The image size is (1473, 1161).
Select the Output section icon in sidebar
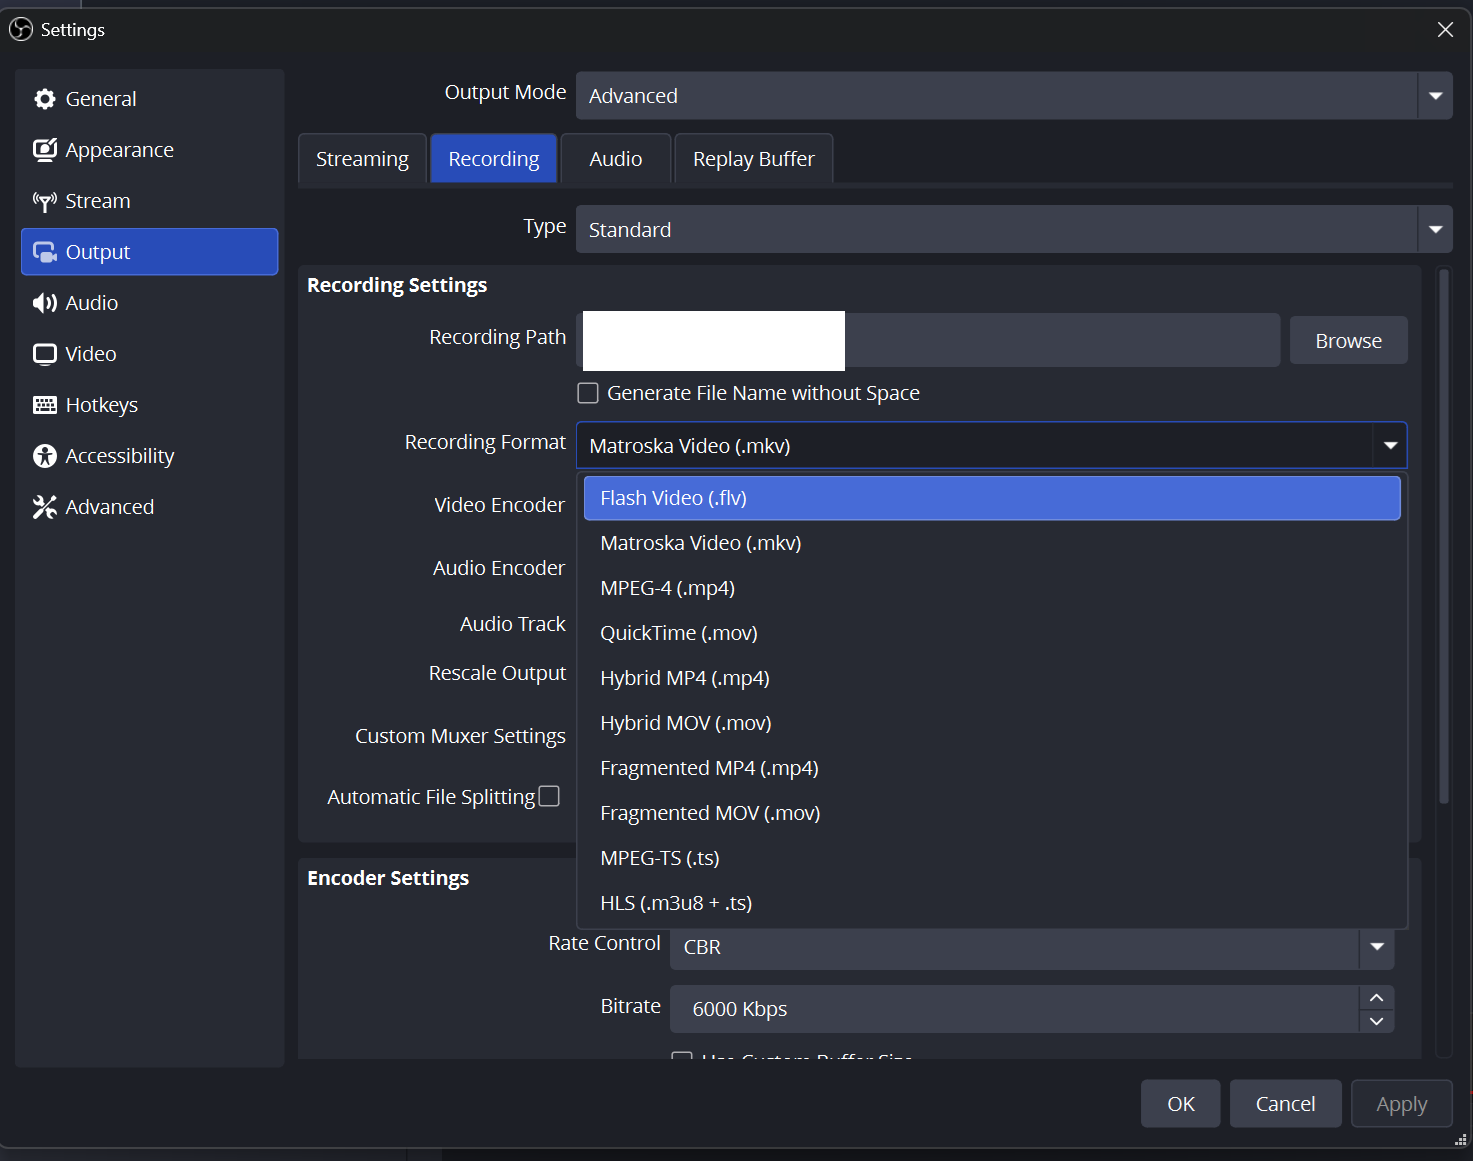click(45, 252)
